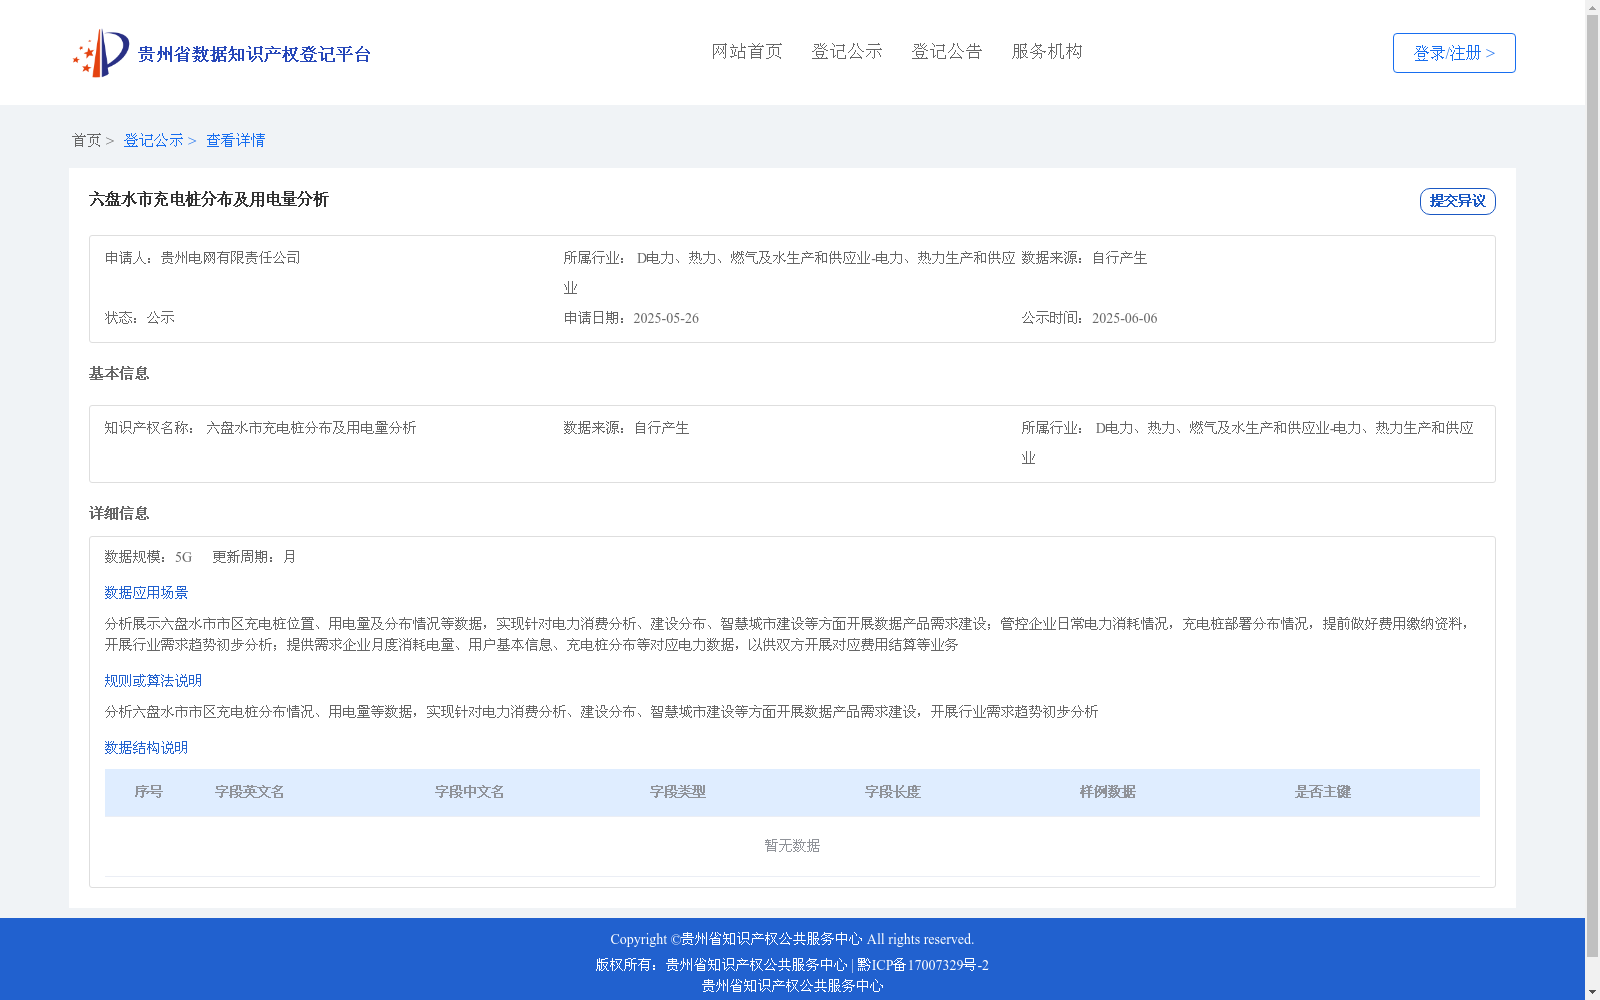Viewport: 1600px width, 1000px height.
Task: Click the 贵州省数据知识产权登记平台 site title
Action: [x=254, y=54]
